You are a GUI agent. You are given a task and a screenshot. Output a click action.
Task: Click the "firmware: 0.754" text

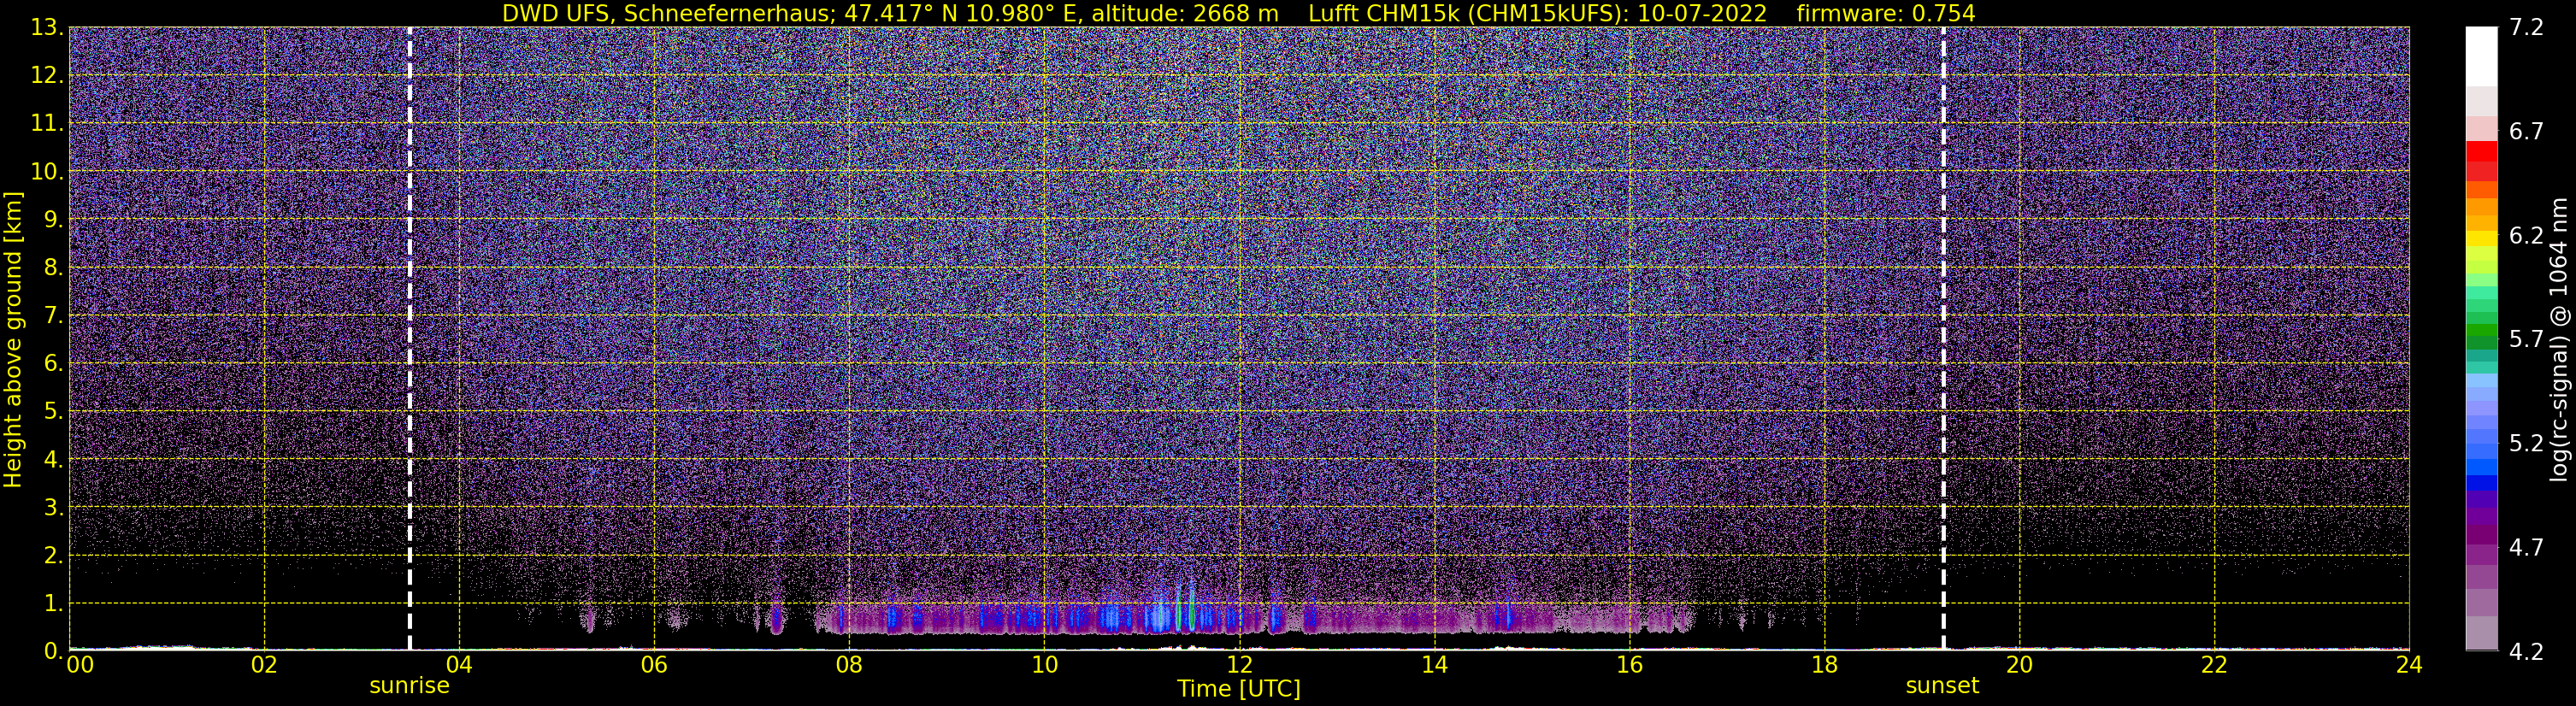[x=1886, y=13]
